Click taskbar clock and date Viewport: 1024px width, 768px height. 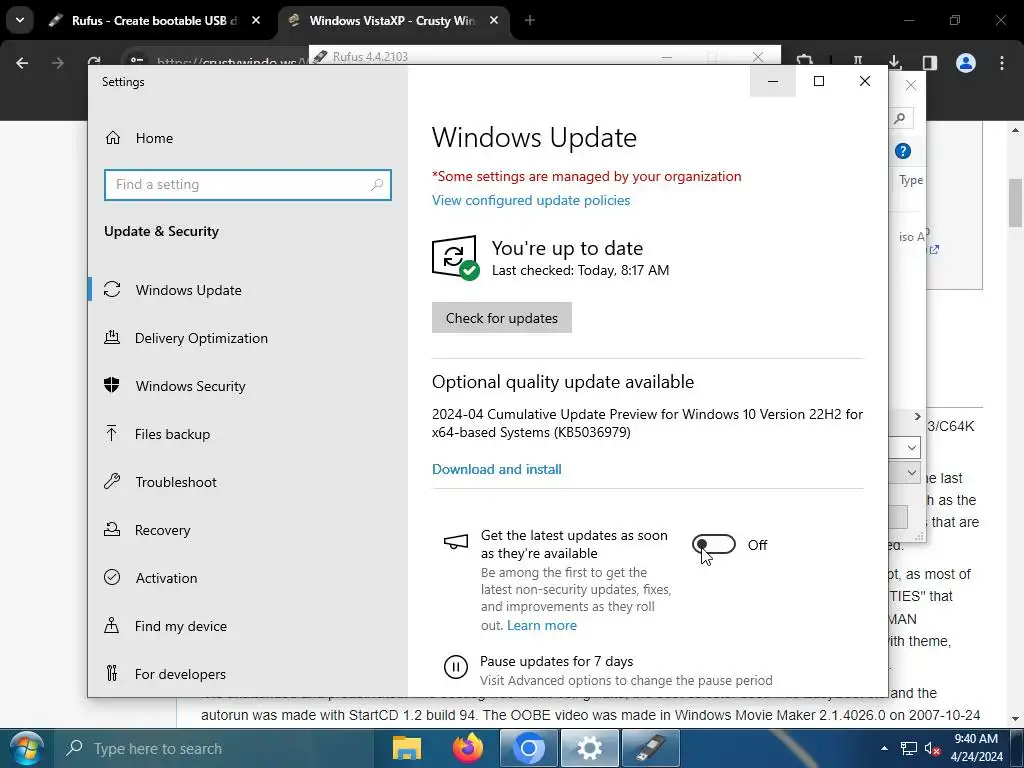coord(976,748)
